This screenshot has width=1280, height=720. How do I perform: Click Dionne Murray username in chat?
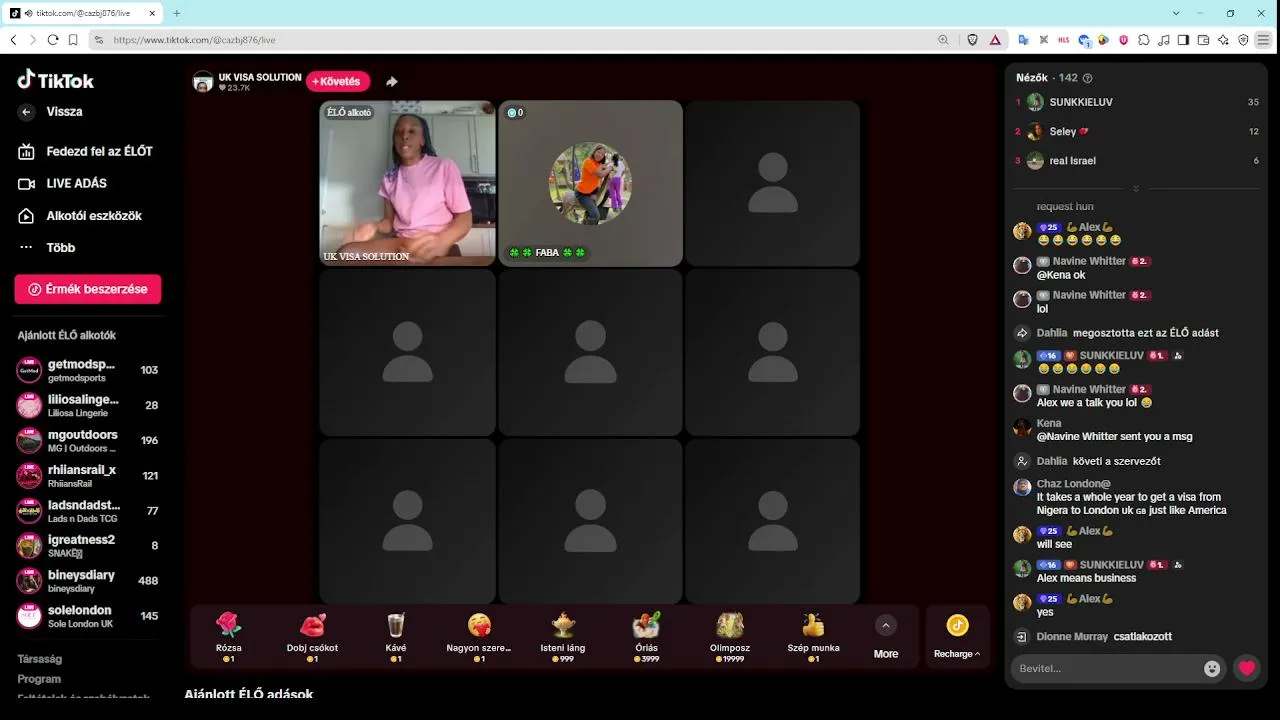tap(1072, 636)
